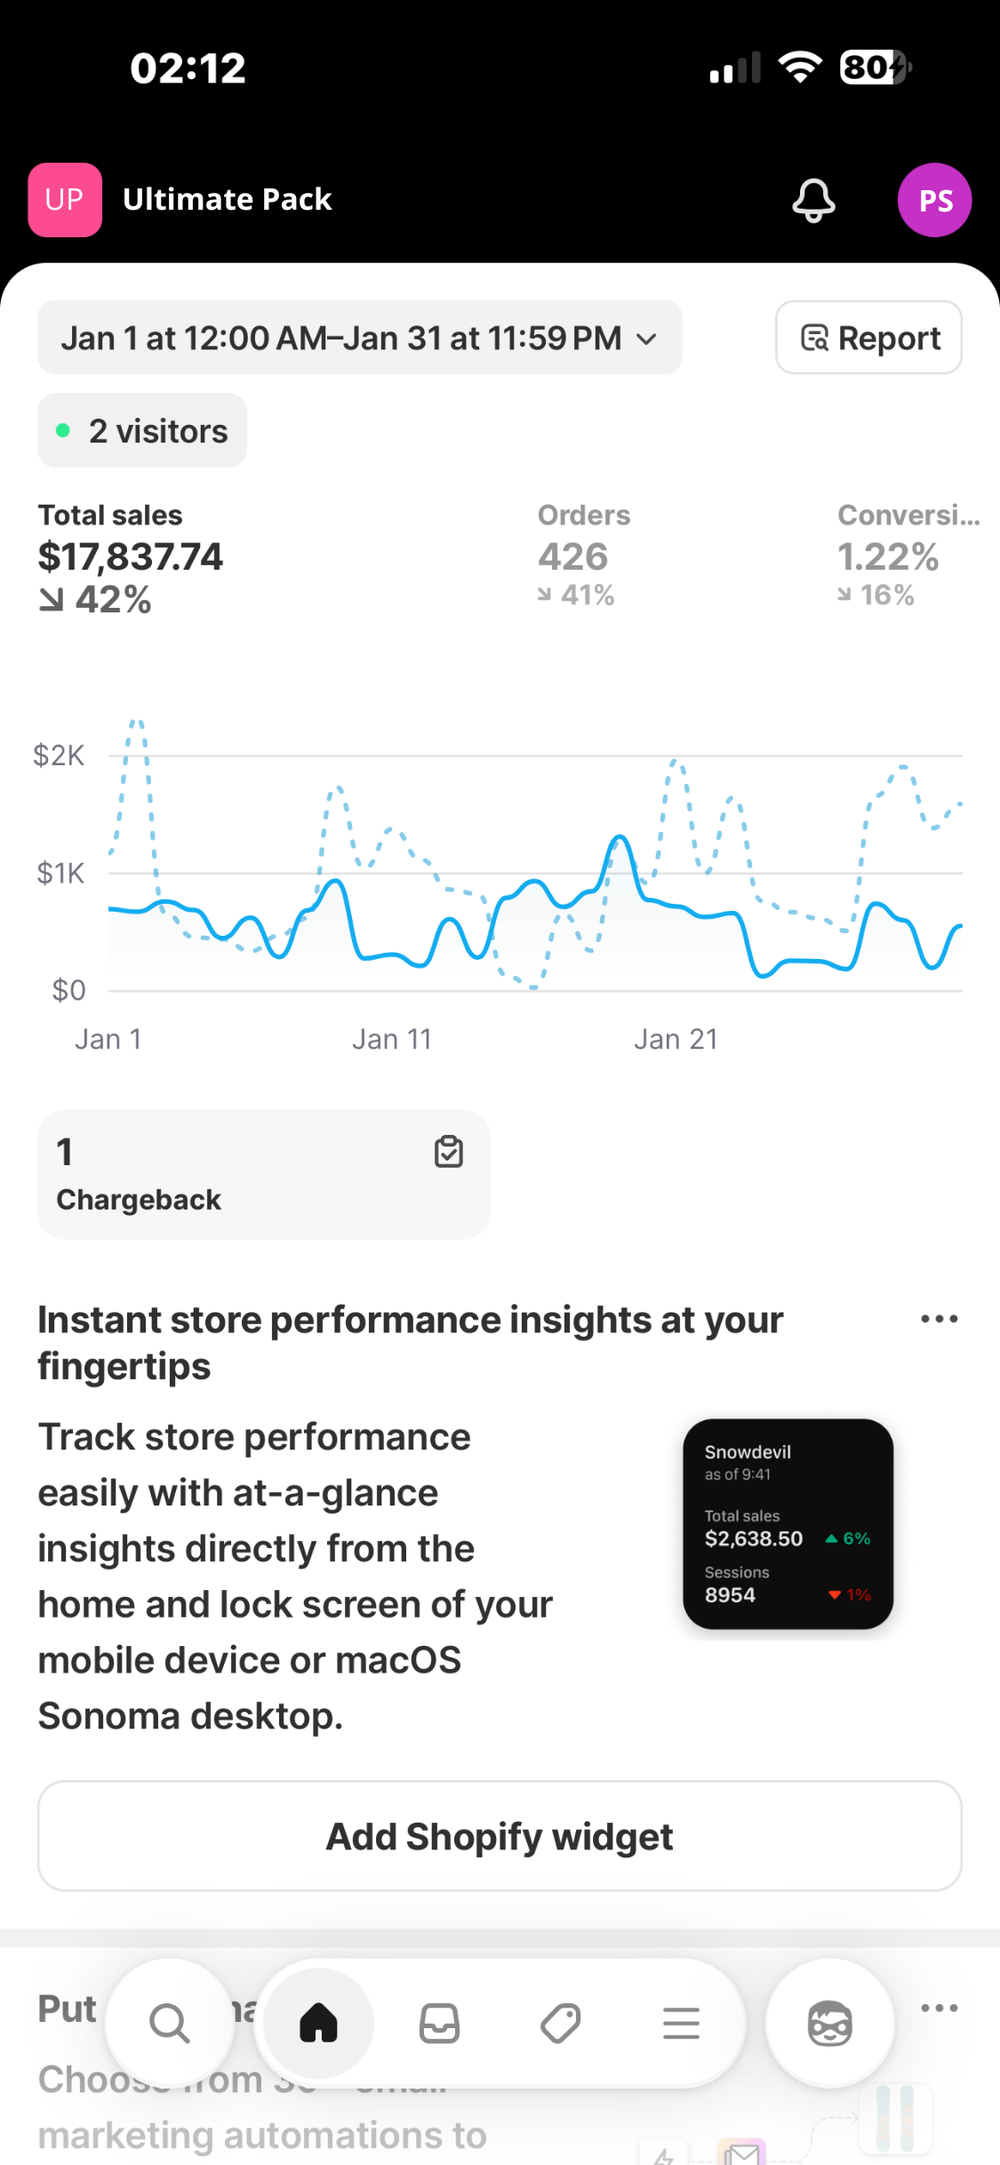Go to Home tab icon
This screenshot has height=2165, width=1000.
[319, 2023]
